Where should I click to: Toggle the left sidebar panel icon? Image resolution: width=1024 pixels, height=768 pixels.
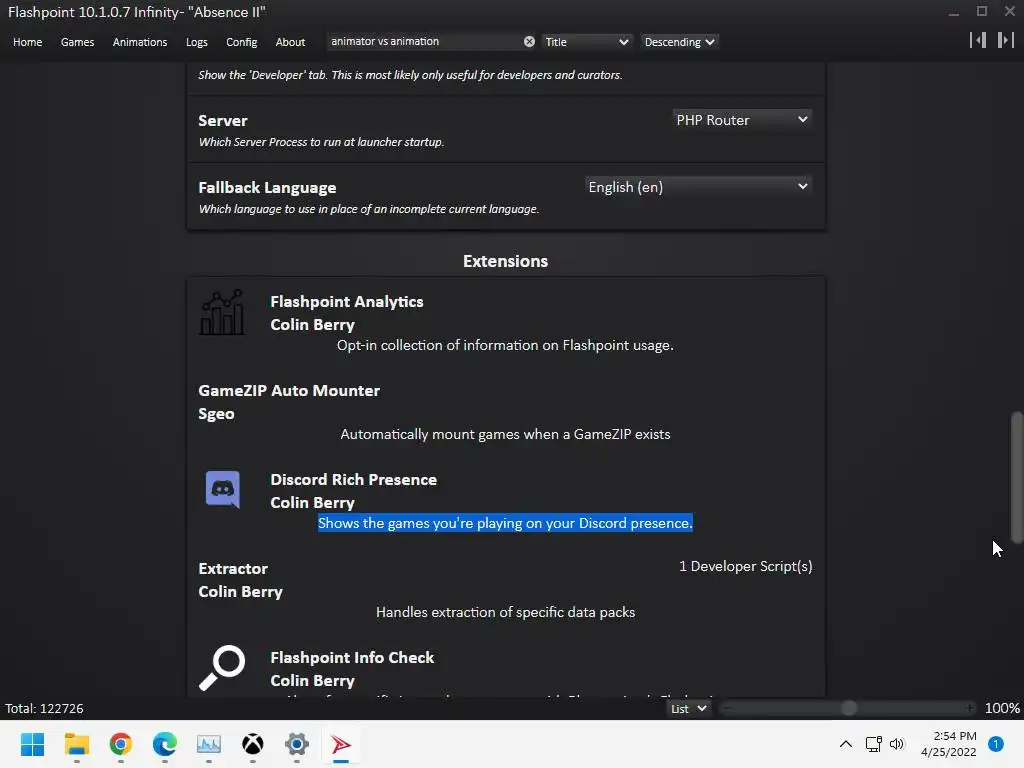click(x=978, y=40)
